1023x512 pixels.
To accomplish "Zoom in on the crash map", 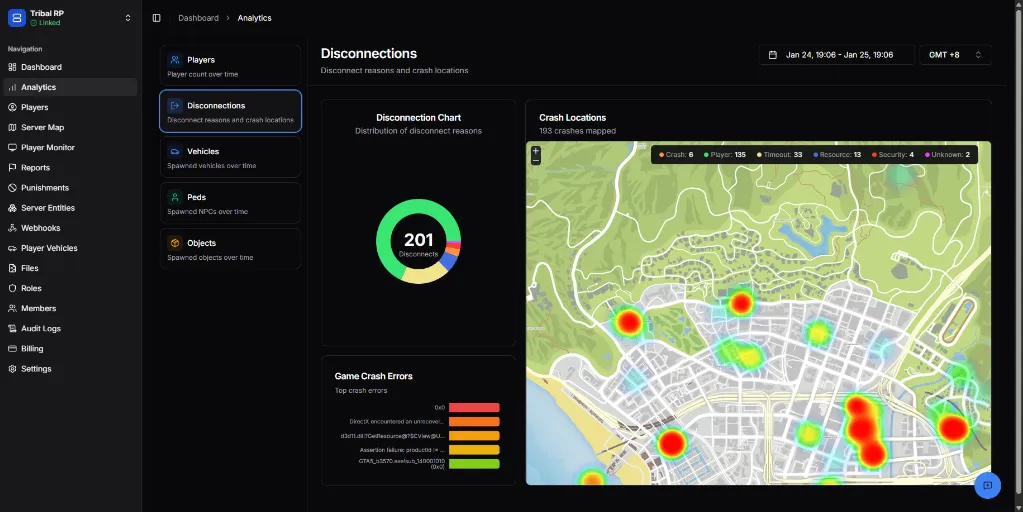I will click(x=536, y=151).
